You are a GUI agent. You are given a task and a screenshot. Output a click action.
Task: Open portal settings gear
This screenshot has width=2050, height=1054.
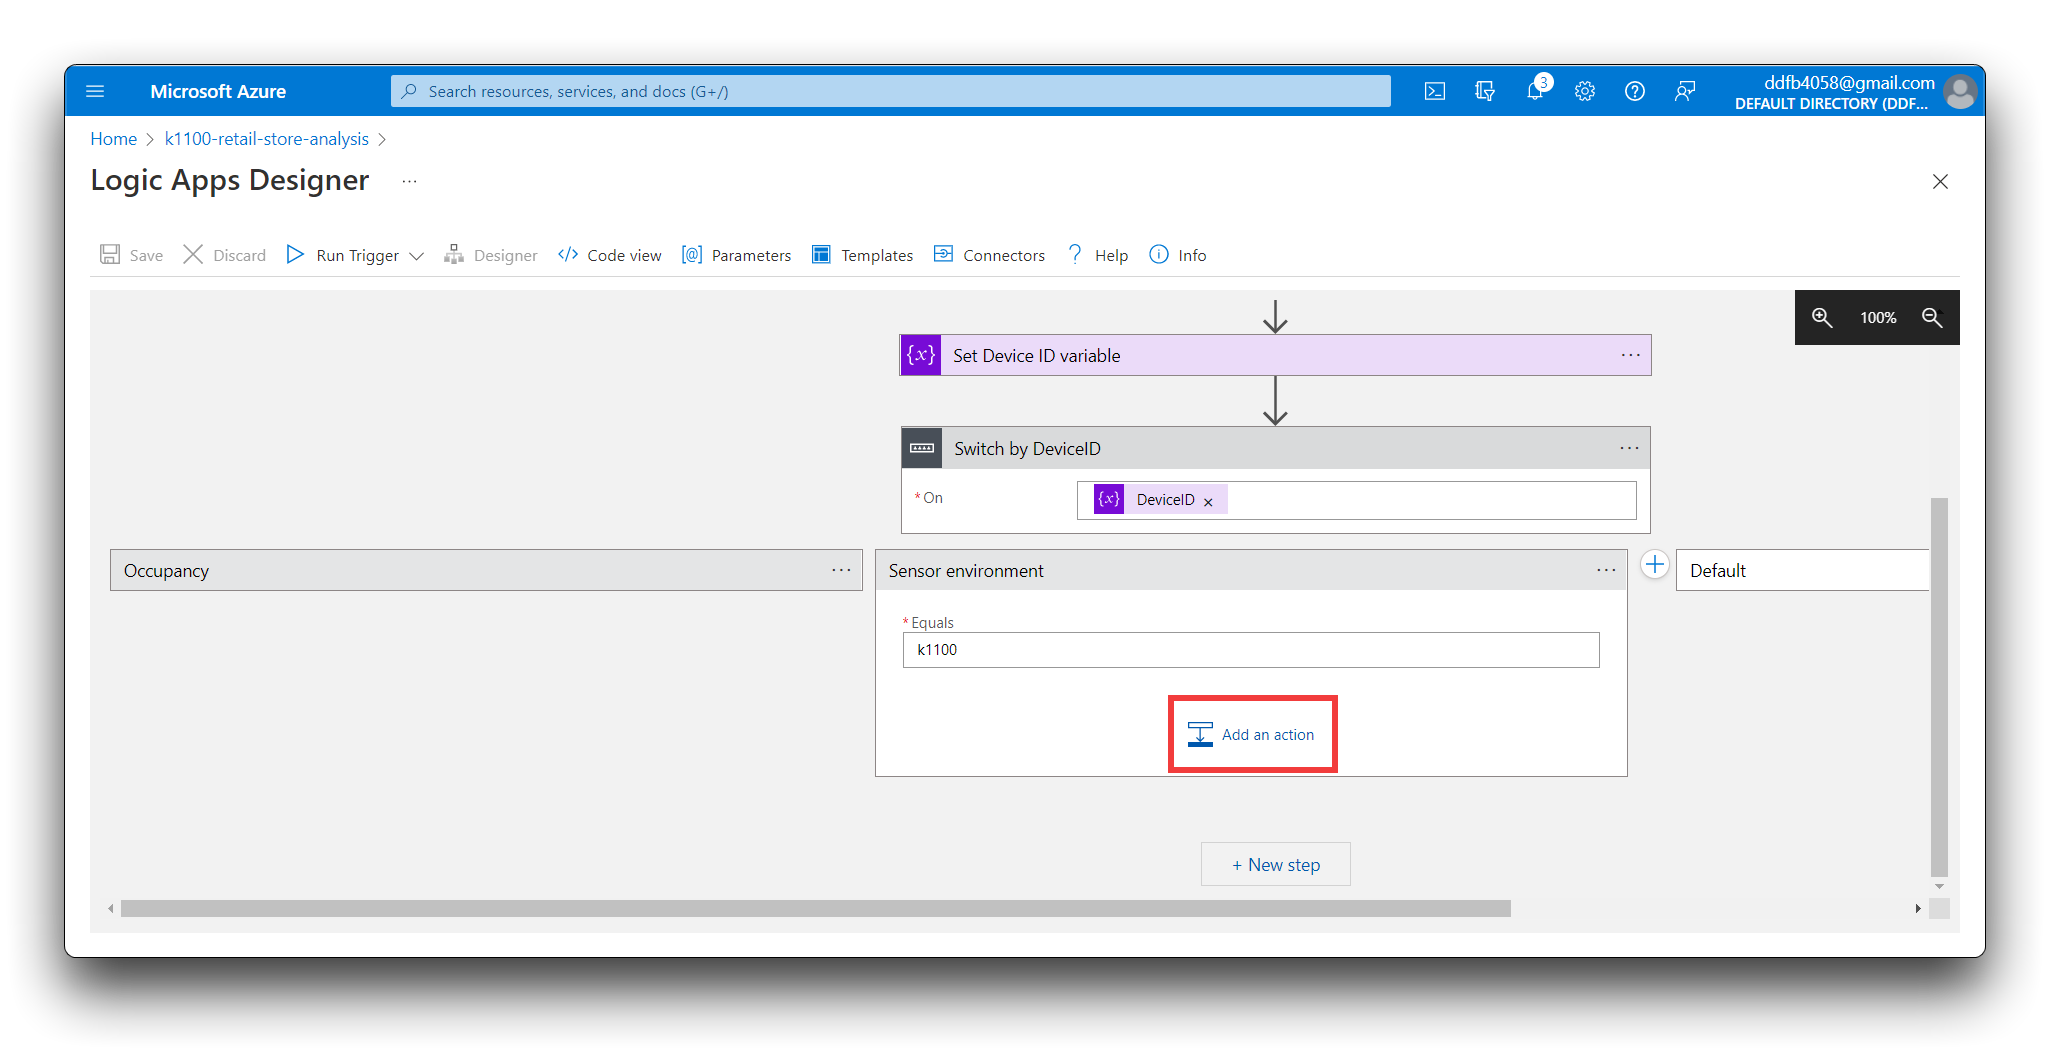pyautogui.click(x=1585, y=91)
